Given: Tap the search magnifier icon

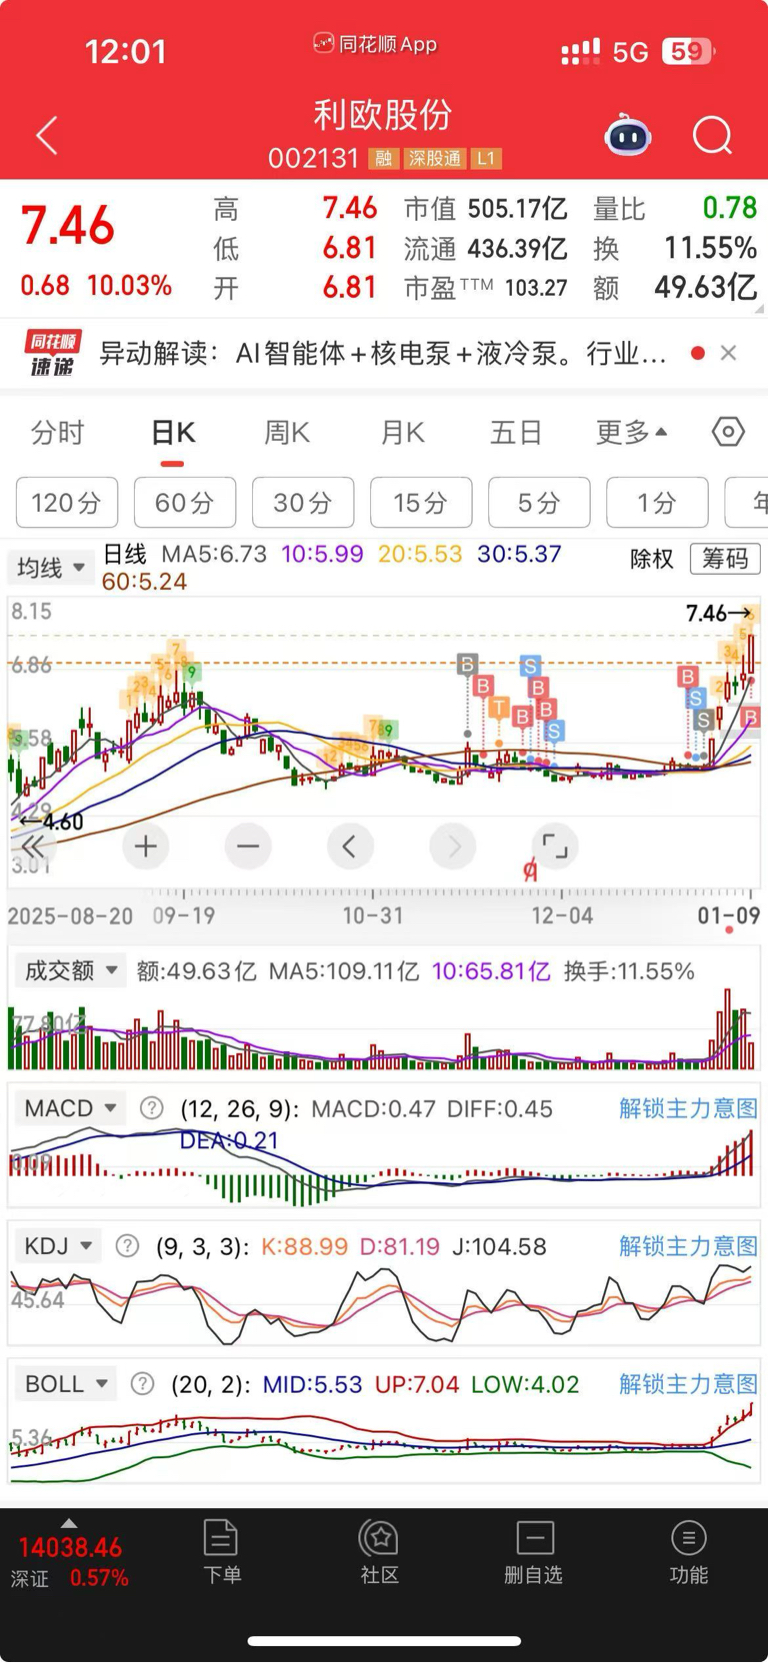Looking at the screenshot, I should pos(713,135).
